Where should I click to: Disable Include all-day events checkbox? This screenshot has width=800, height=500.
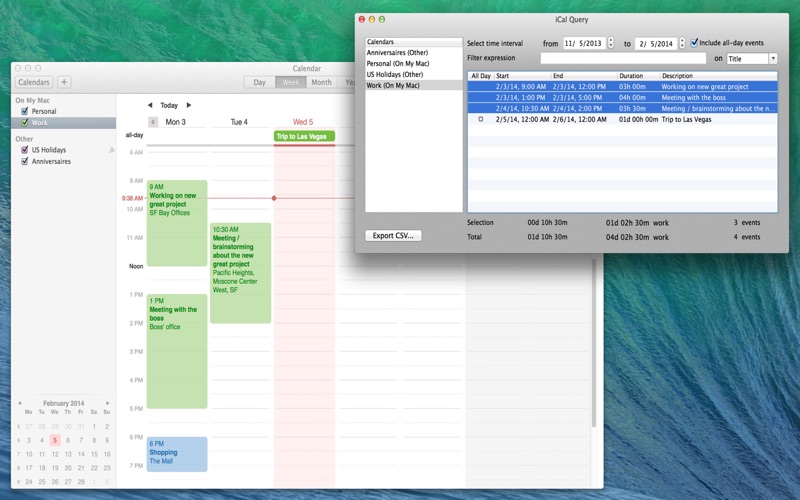point(694,43)
